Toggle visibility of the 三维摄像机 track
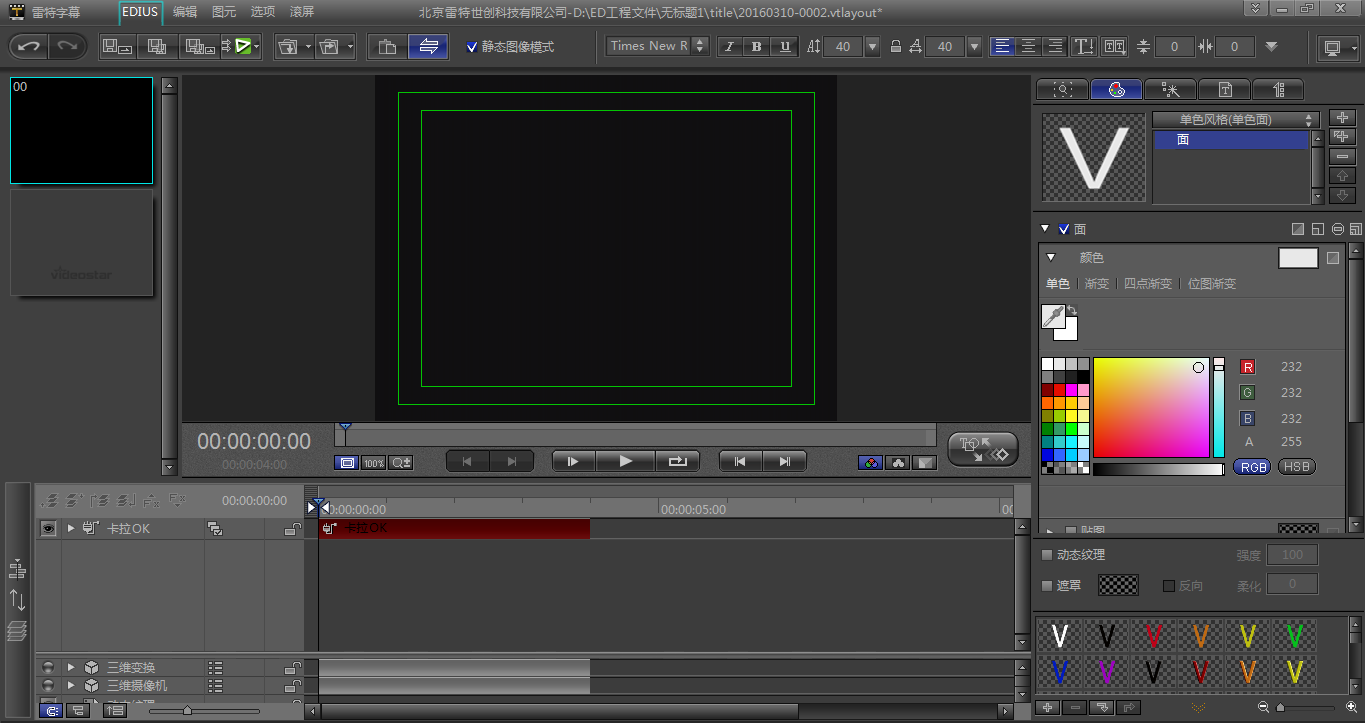1365x723 pixels. point(48,685)
